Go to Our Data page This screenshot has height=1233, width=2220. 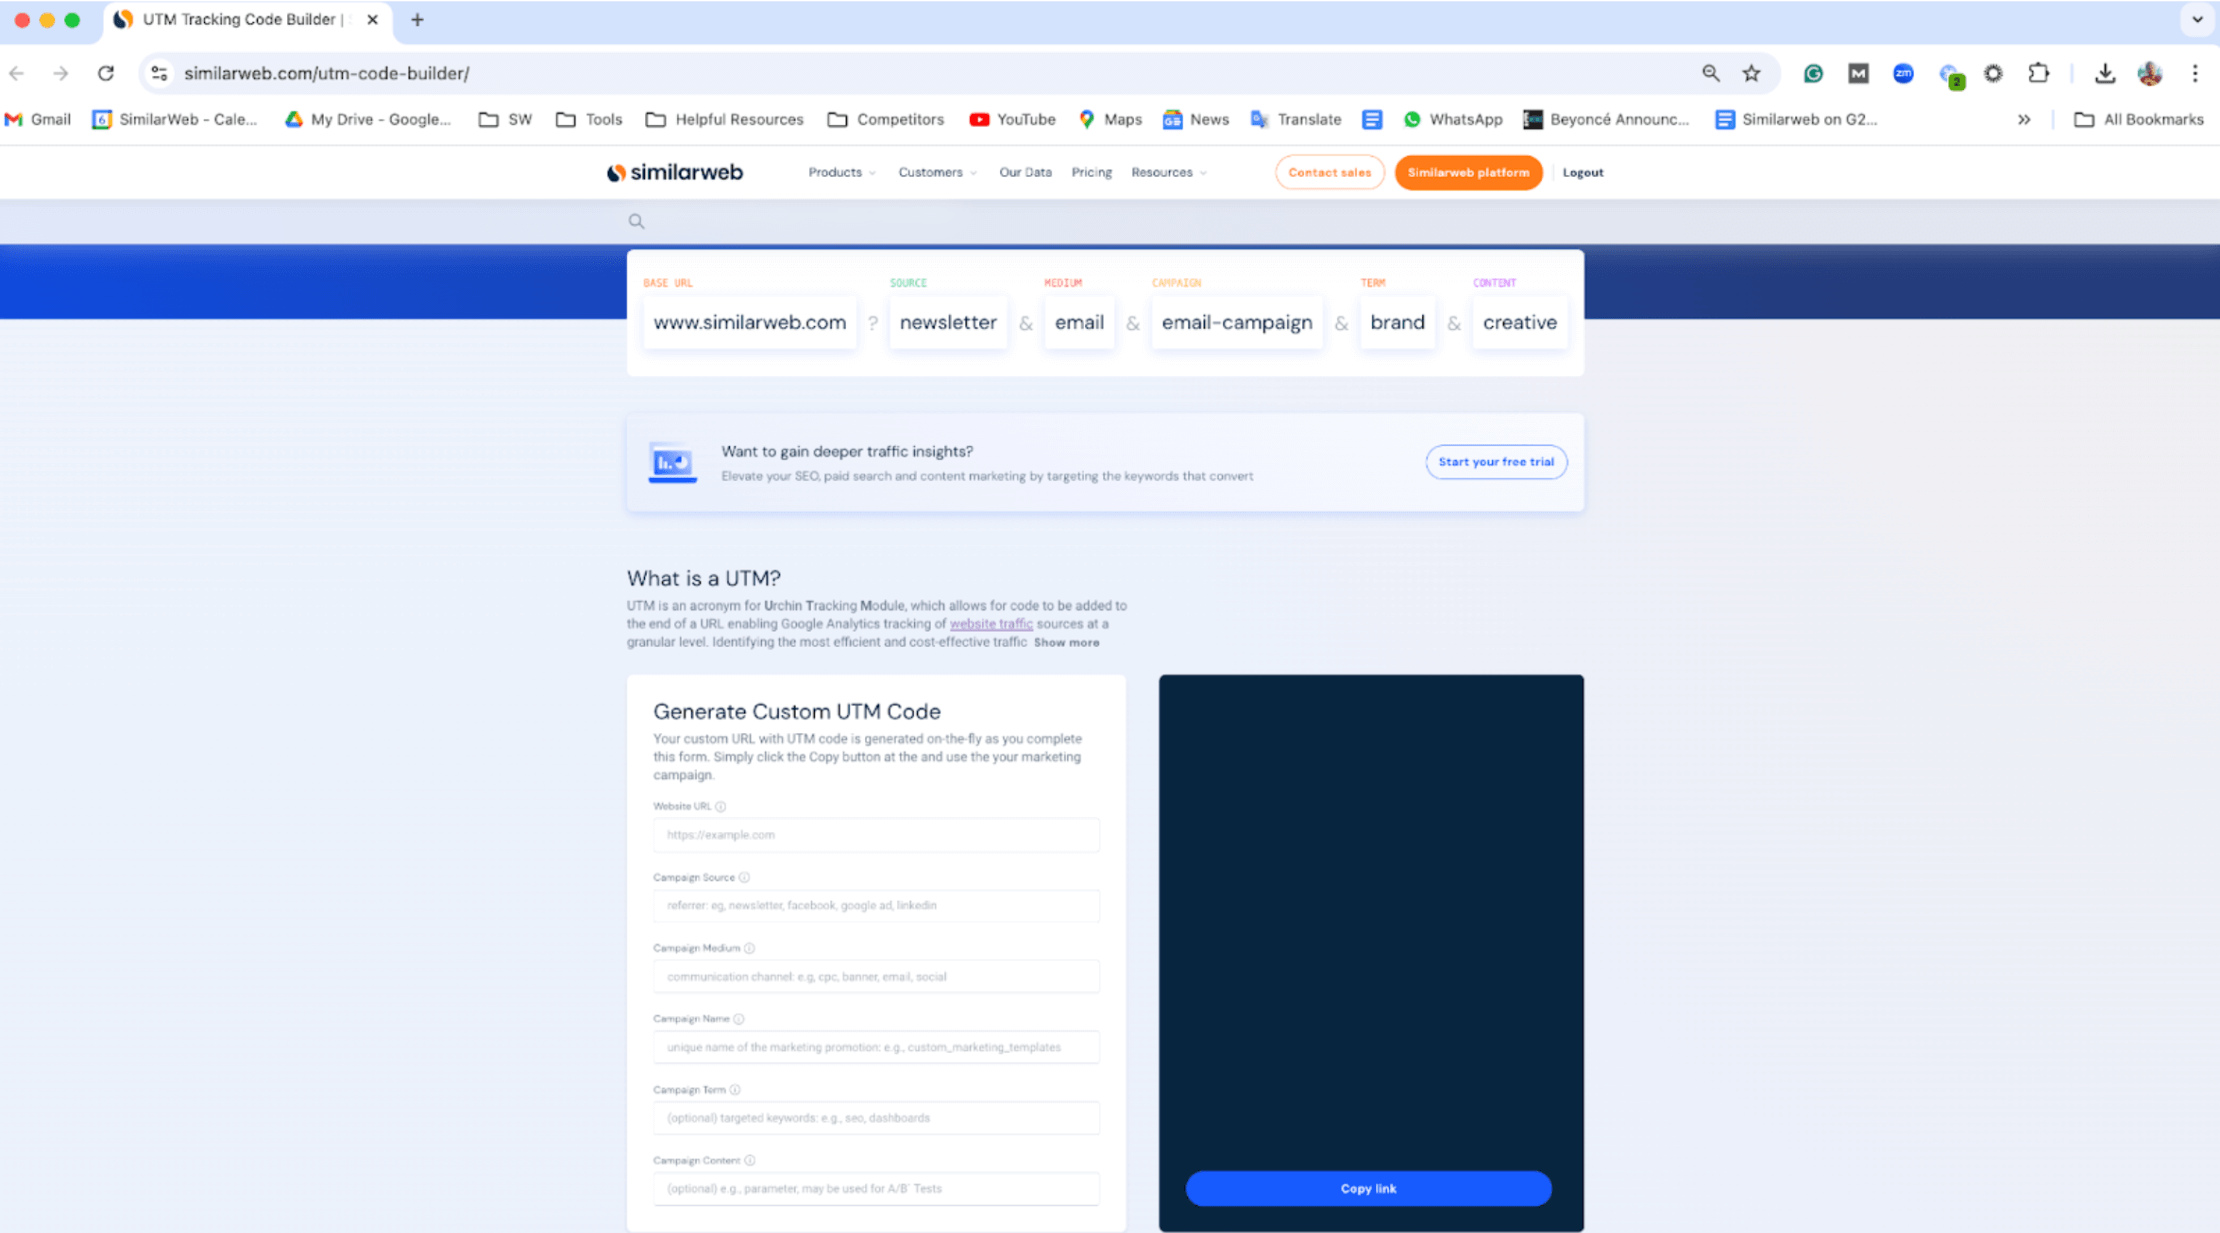click(1025, 172)
